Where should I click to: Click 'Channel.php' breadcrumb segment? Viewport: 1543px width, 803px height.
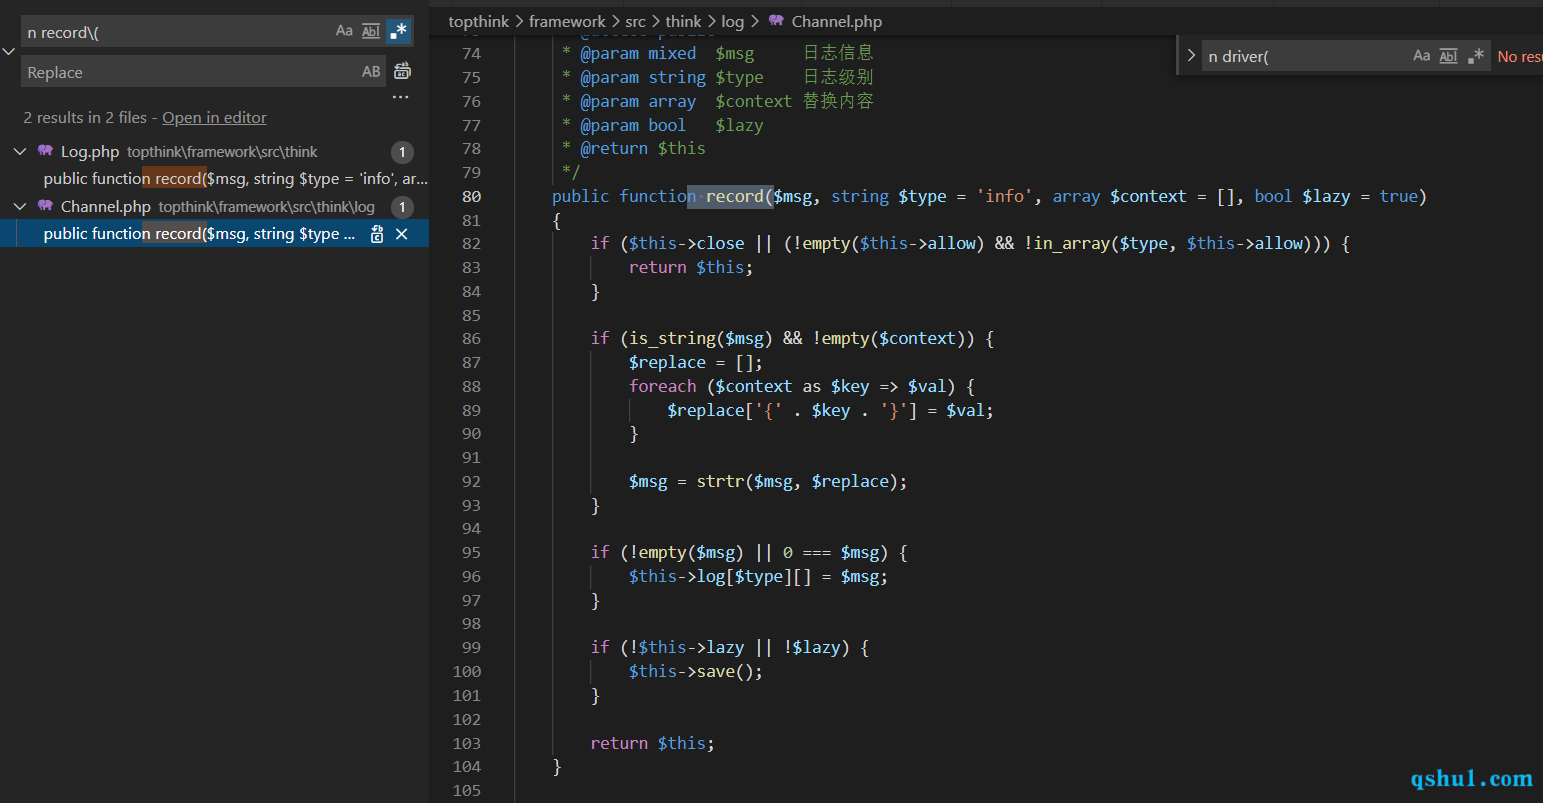point(837,21)
